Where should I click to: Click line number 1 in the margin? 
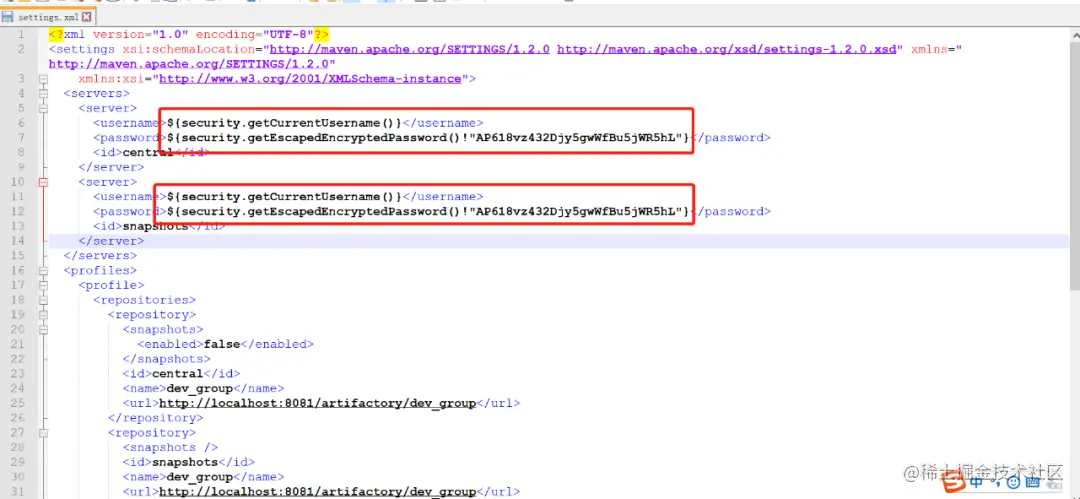click(22, 34)
